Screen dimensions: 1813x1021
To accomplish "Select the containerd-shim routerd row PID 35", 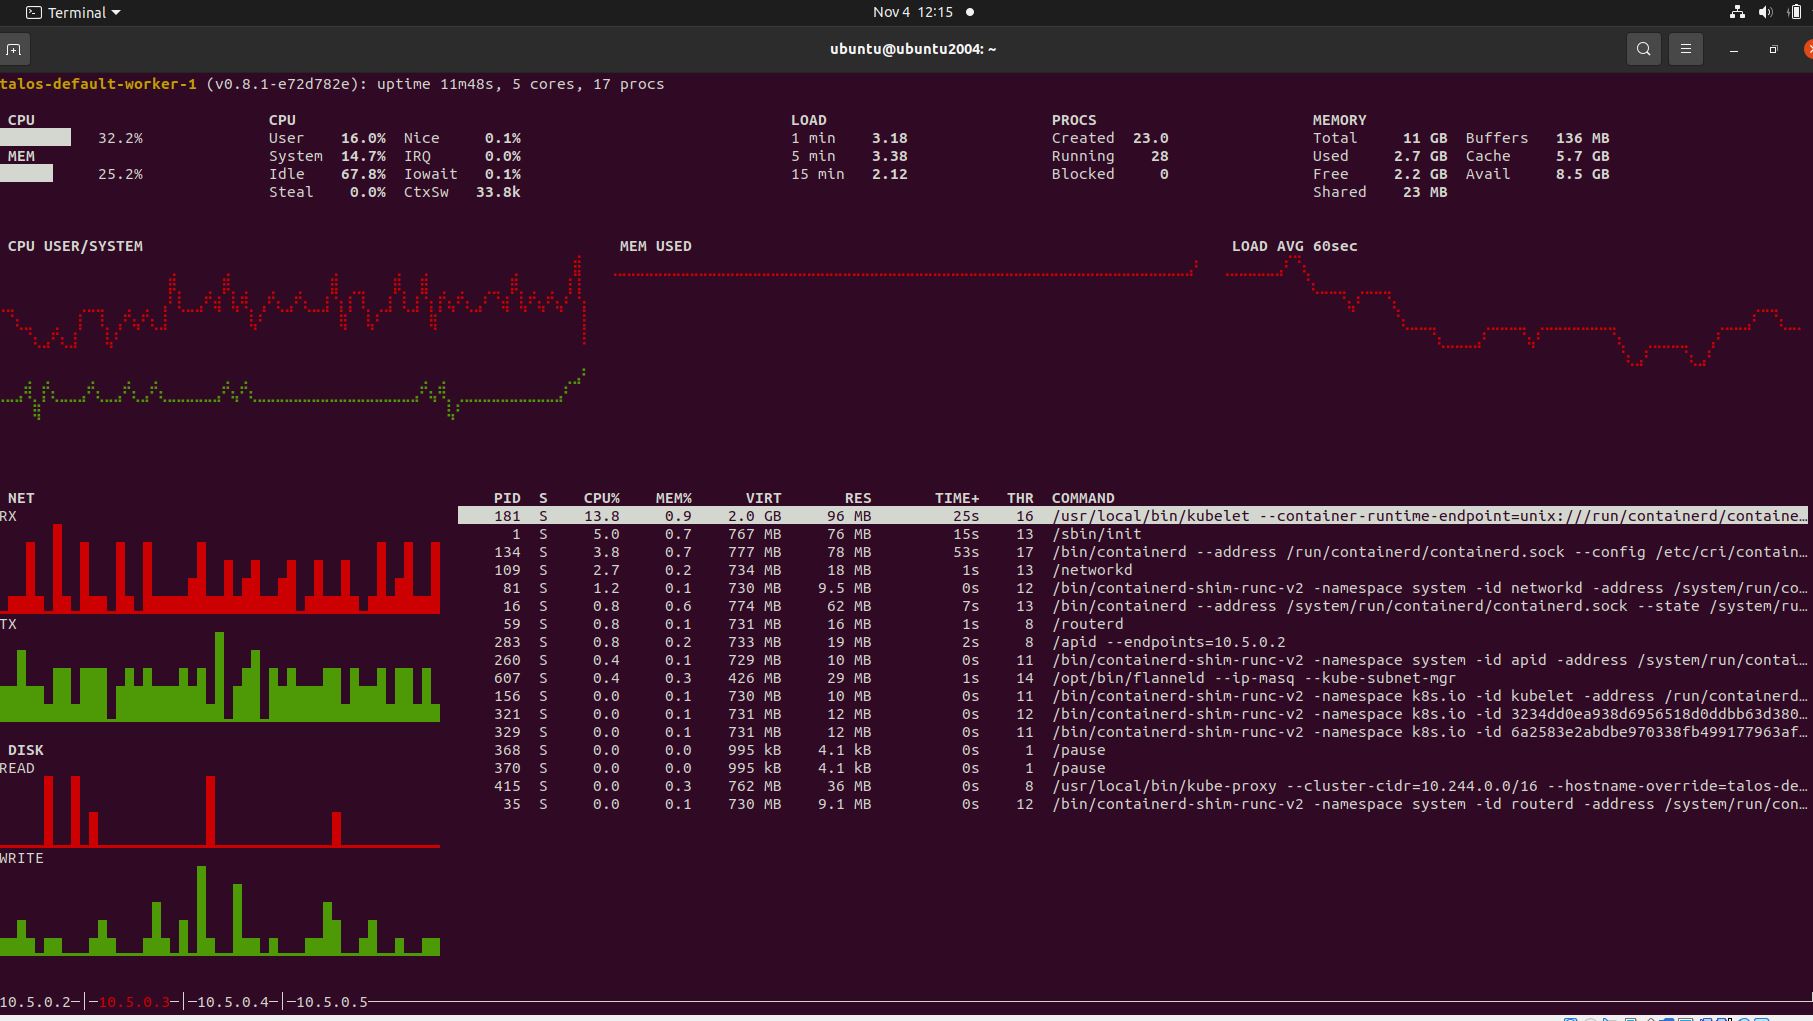I will click(x=1133, y=804).
